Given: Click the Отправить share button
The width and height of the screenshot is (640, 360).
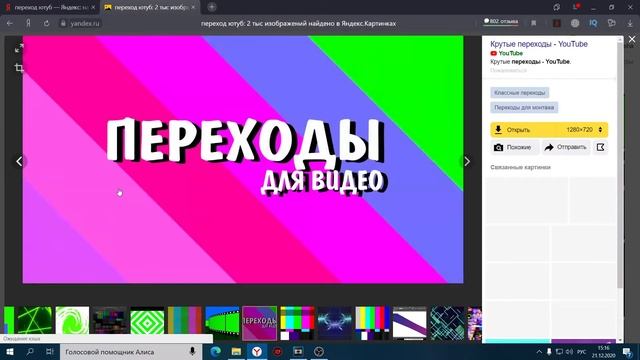Looking at the screenshot, I should pos(566,147).
